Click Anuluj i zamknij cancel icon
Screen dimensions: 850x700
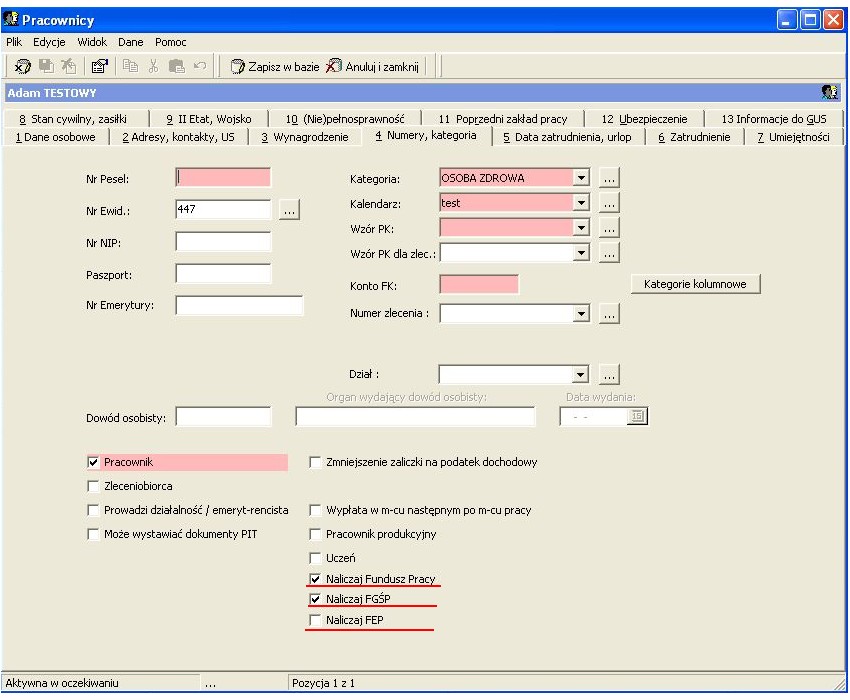(333, 66)
